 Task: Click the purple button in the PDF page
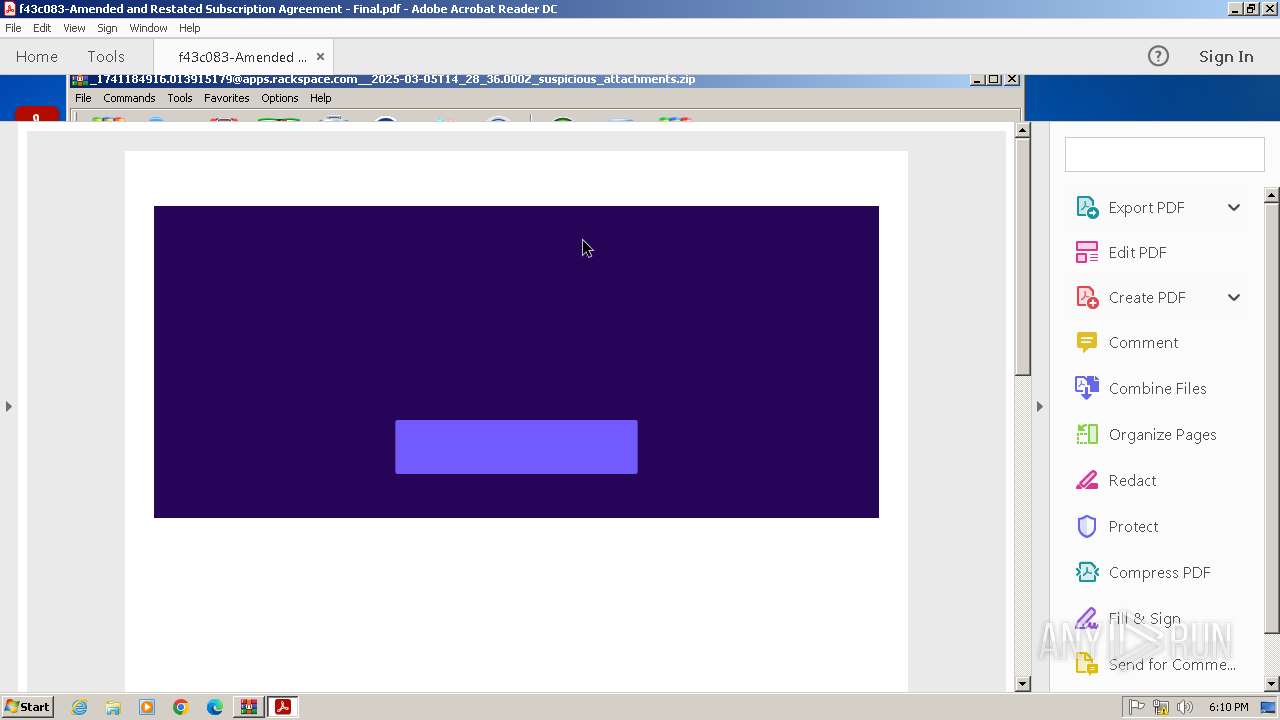516,447
